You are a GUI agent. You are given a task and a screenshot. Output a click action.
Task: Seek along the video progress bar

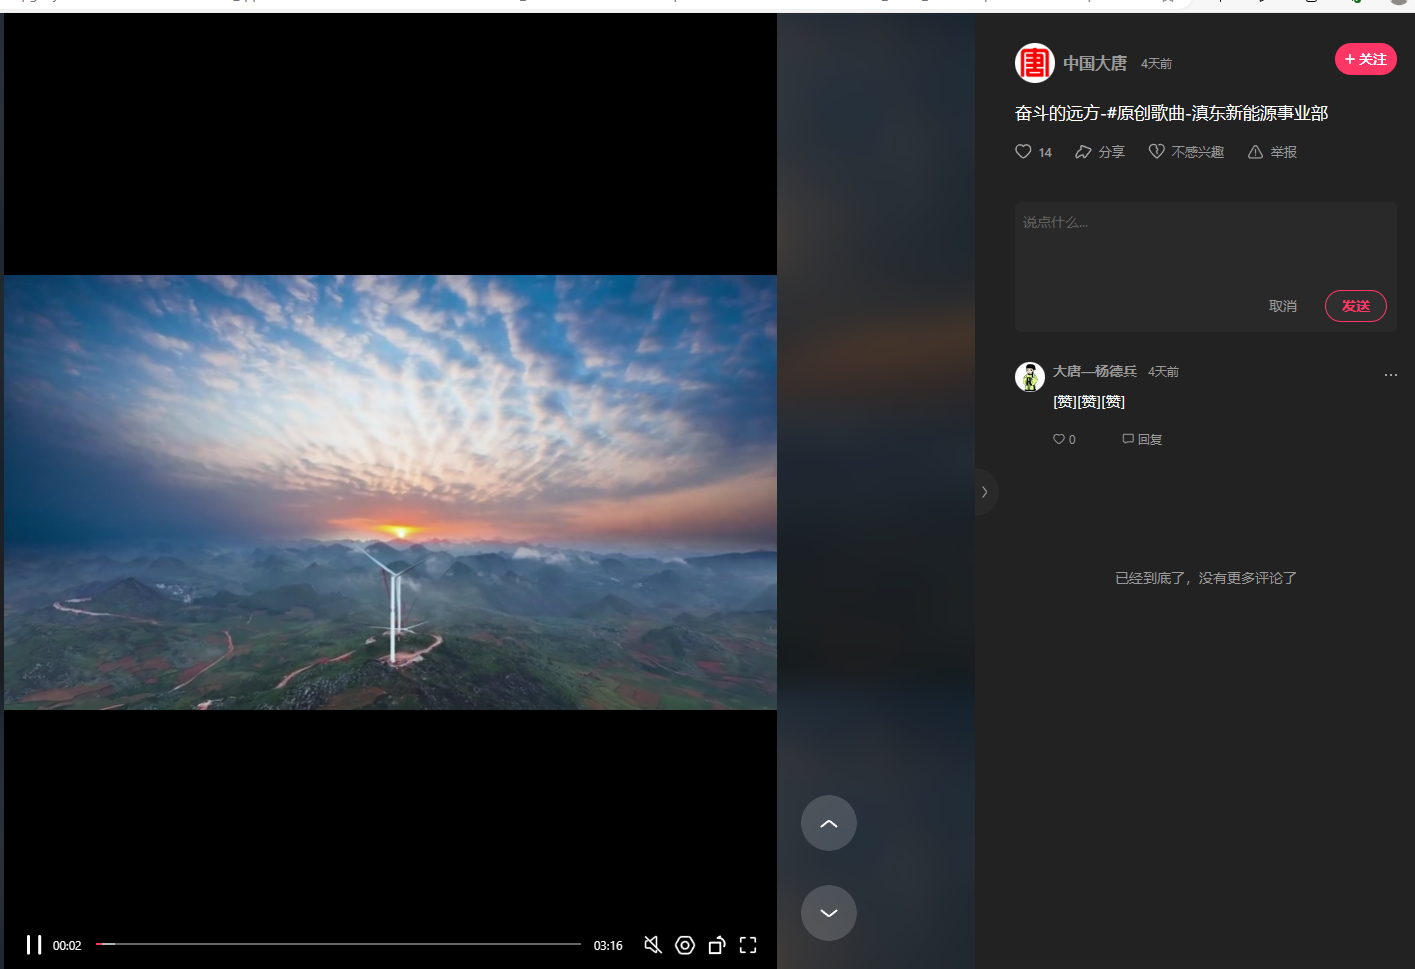(340, 943)
